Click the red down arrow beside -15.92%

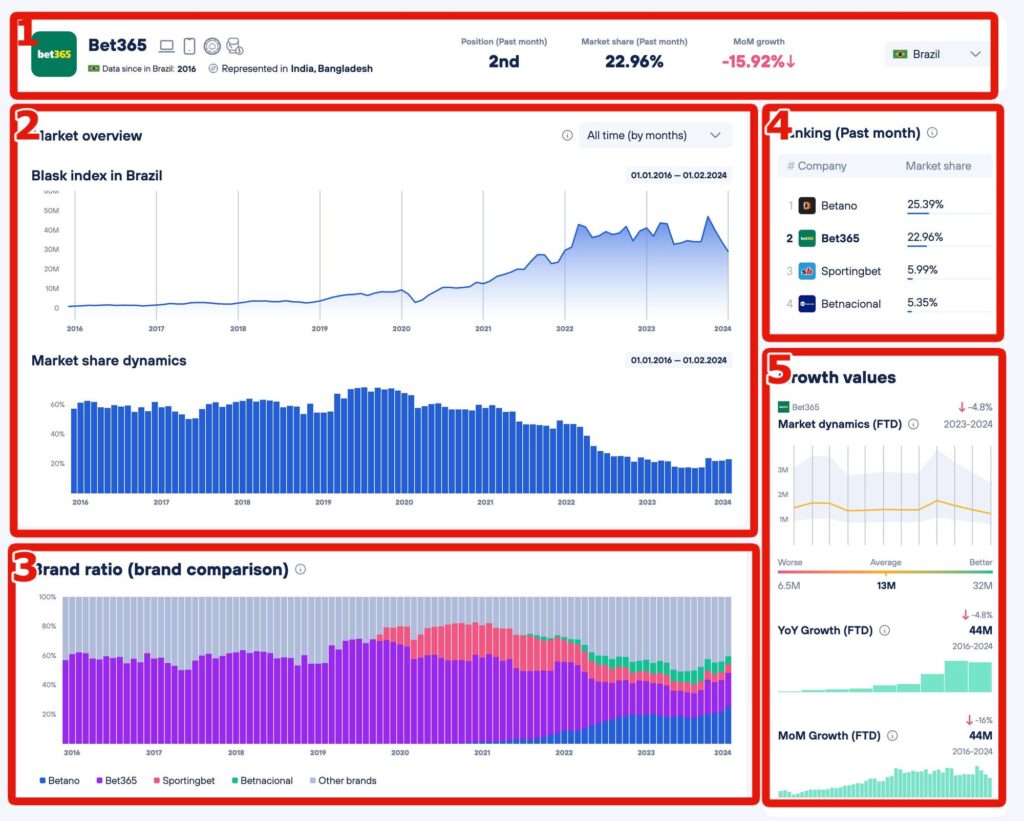(791, 61)
